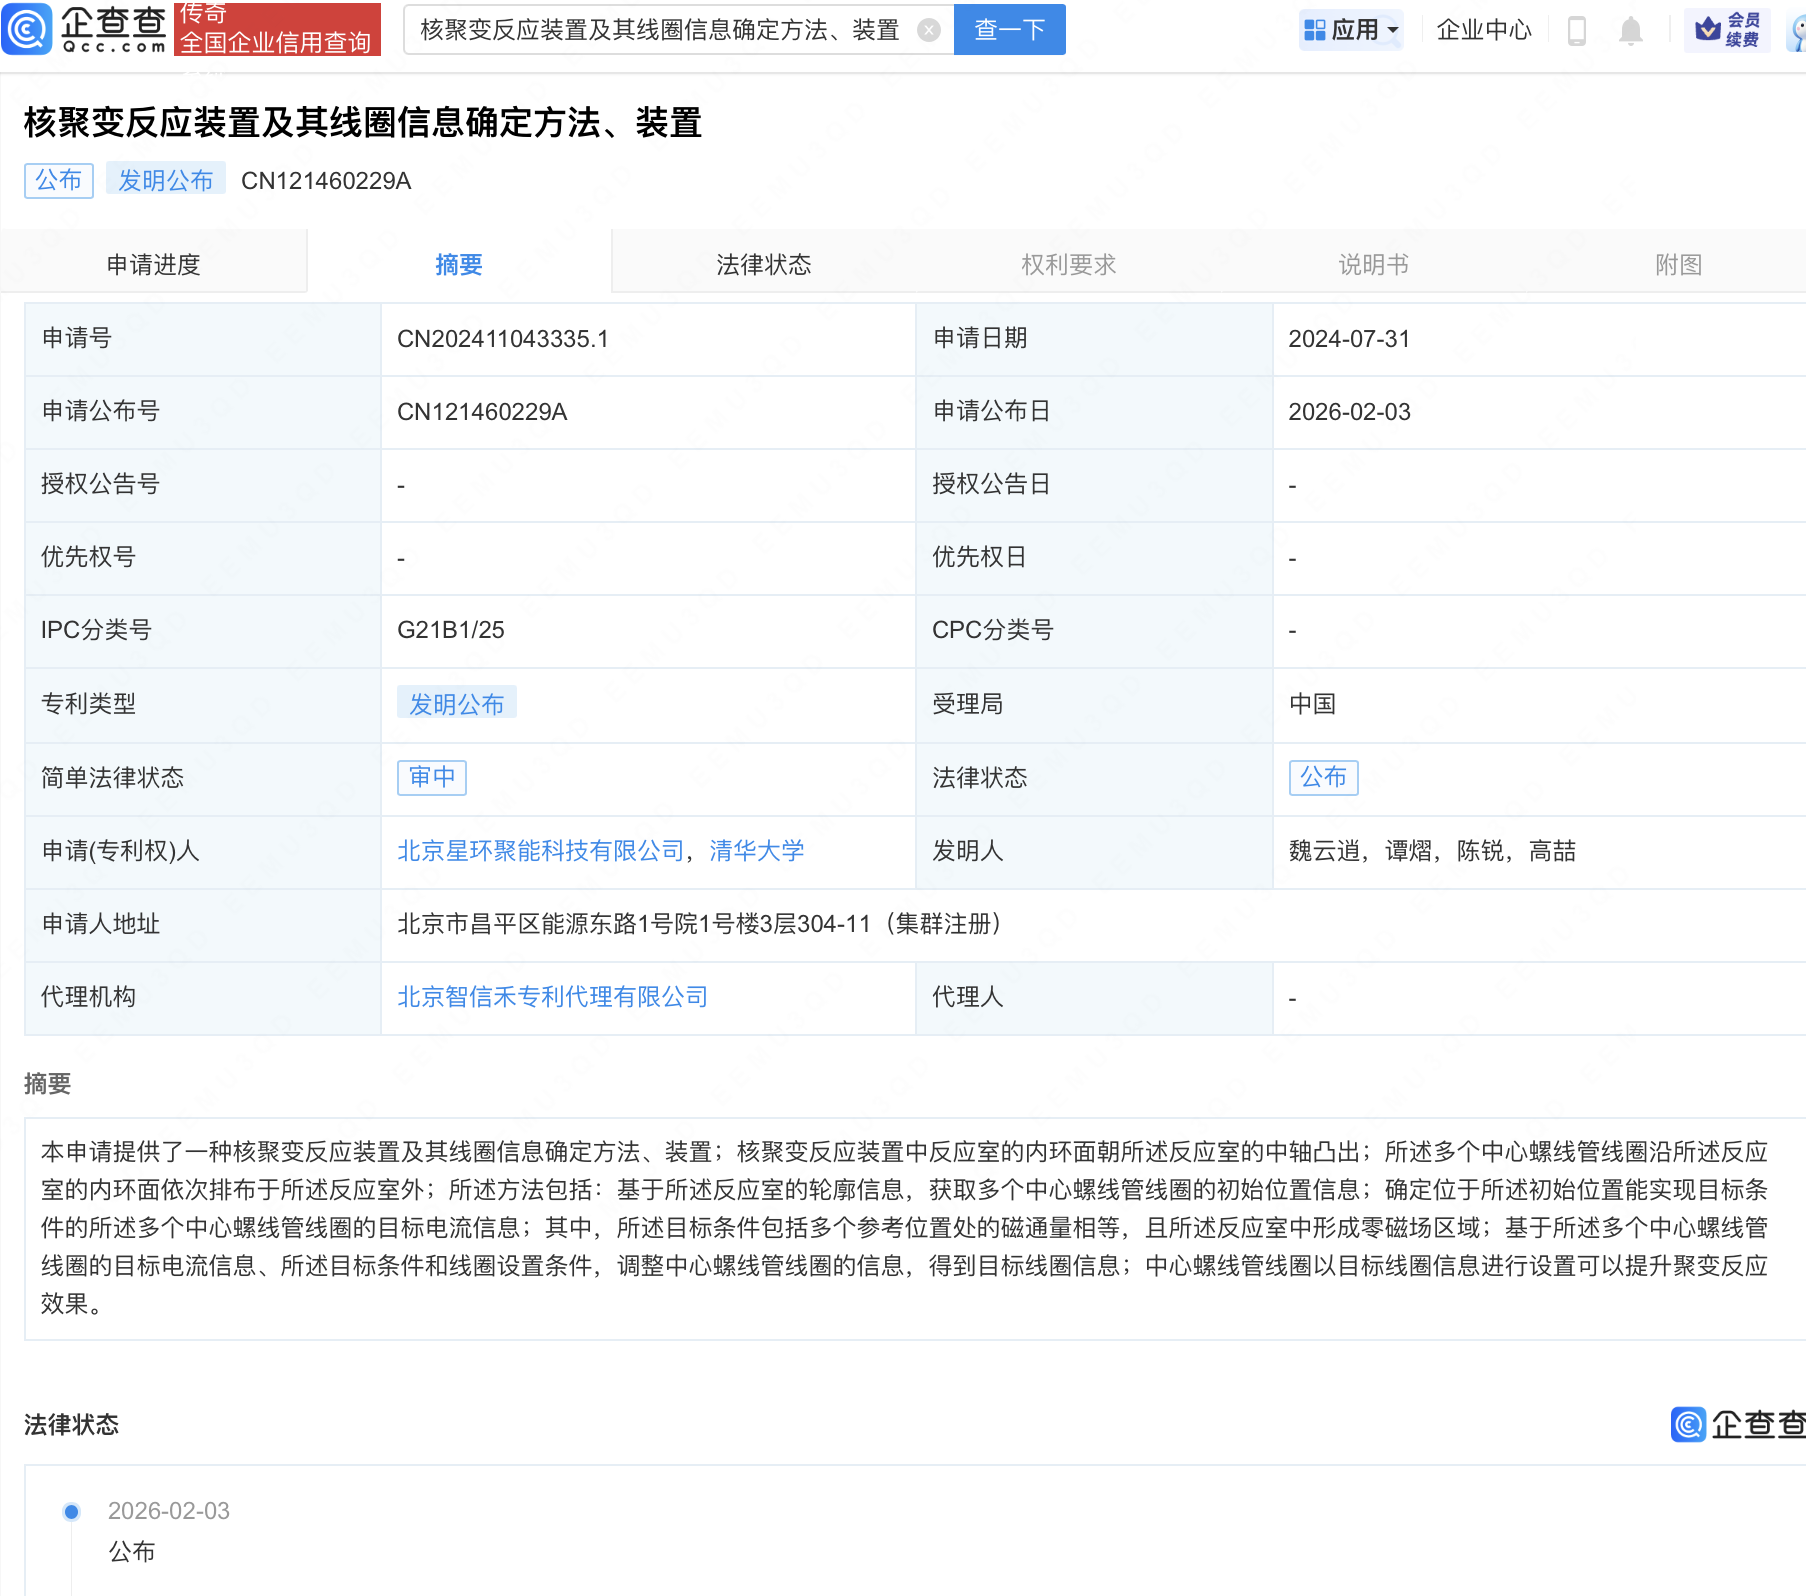Image resolution: width=1806 pixels, height=1596 pixels.
Task: Click the 2026-02-03 timeline marker dot
Action: pyautogui.click(x=71, y=1511)
